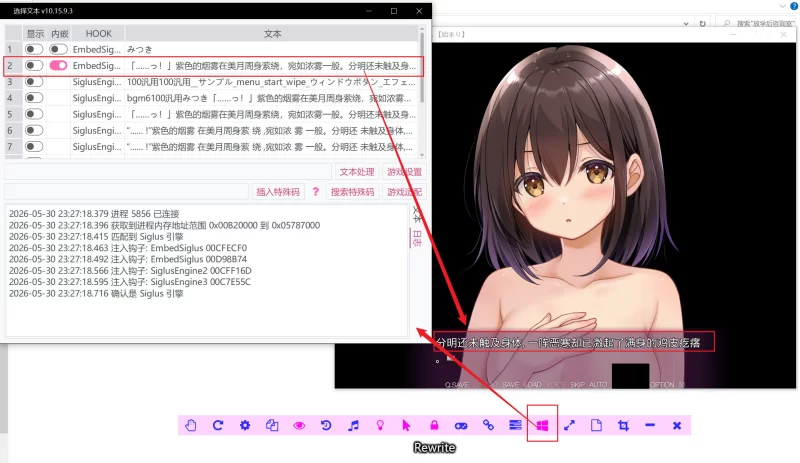Toggle the pink padlock lock icon
The width and height of the screenshot is (800, 463).
(x=434, y=425)
